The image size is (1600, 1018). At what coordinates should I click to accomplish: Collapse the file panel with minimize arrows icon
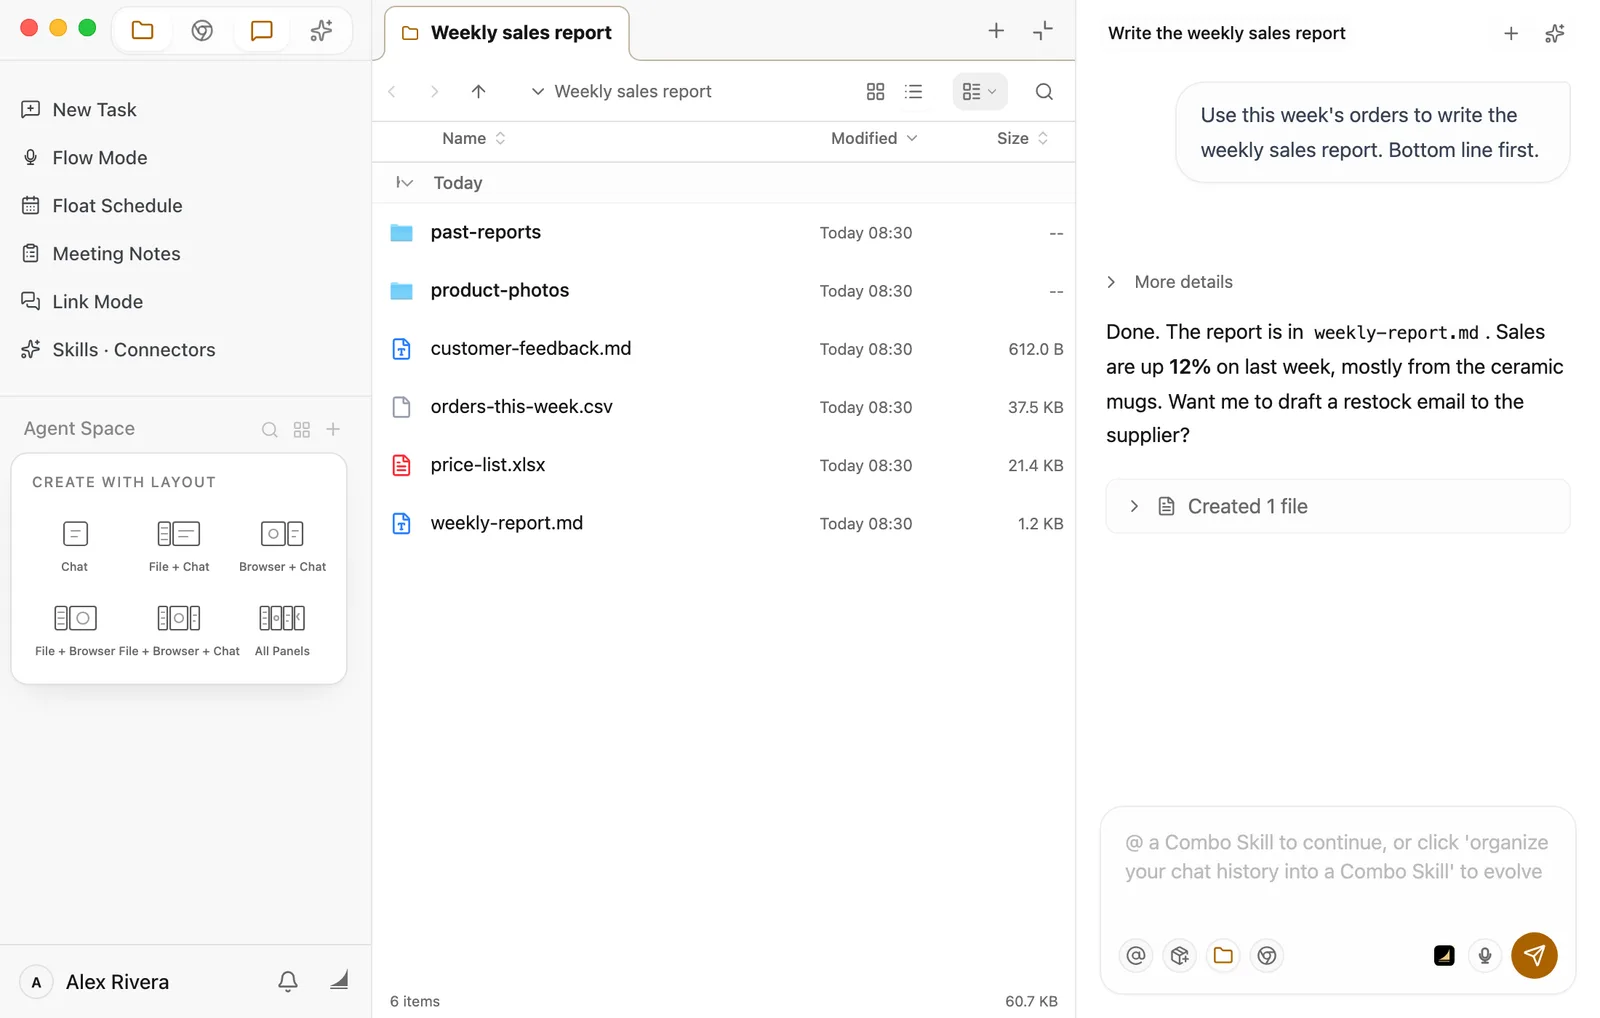[x=1043, y=31]
